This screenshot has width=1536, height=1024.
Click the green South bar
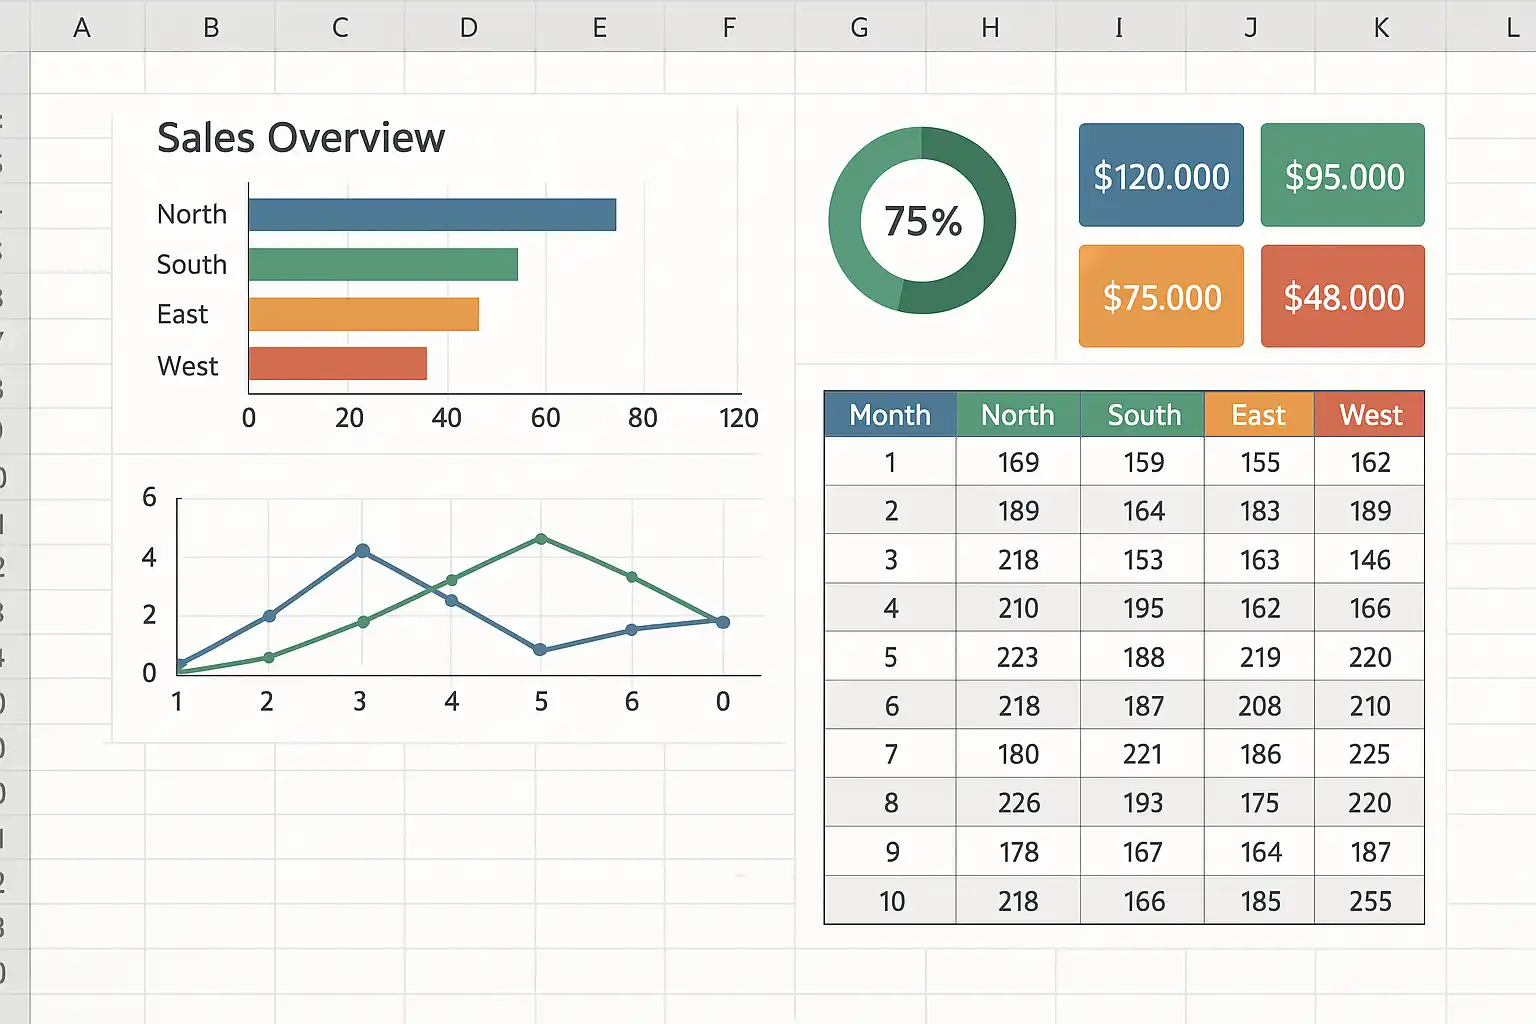(383, 264)
